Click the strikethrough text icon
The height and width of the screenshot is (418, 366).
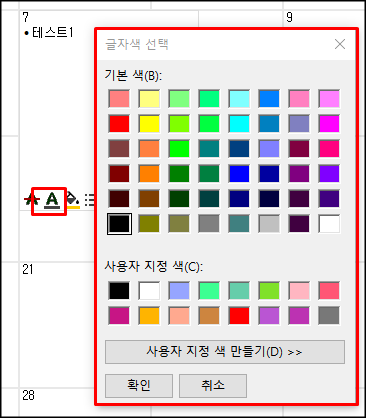coord(32,200)
